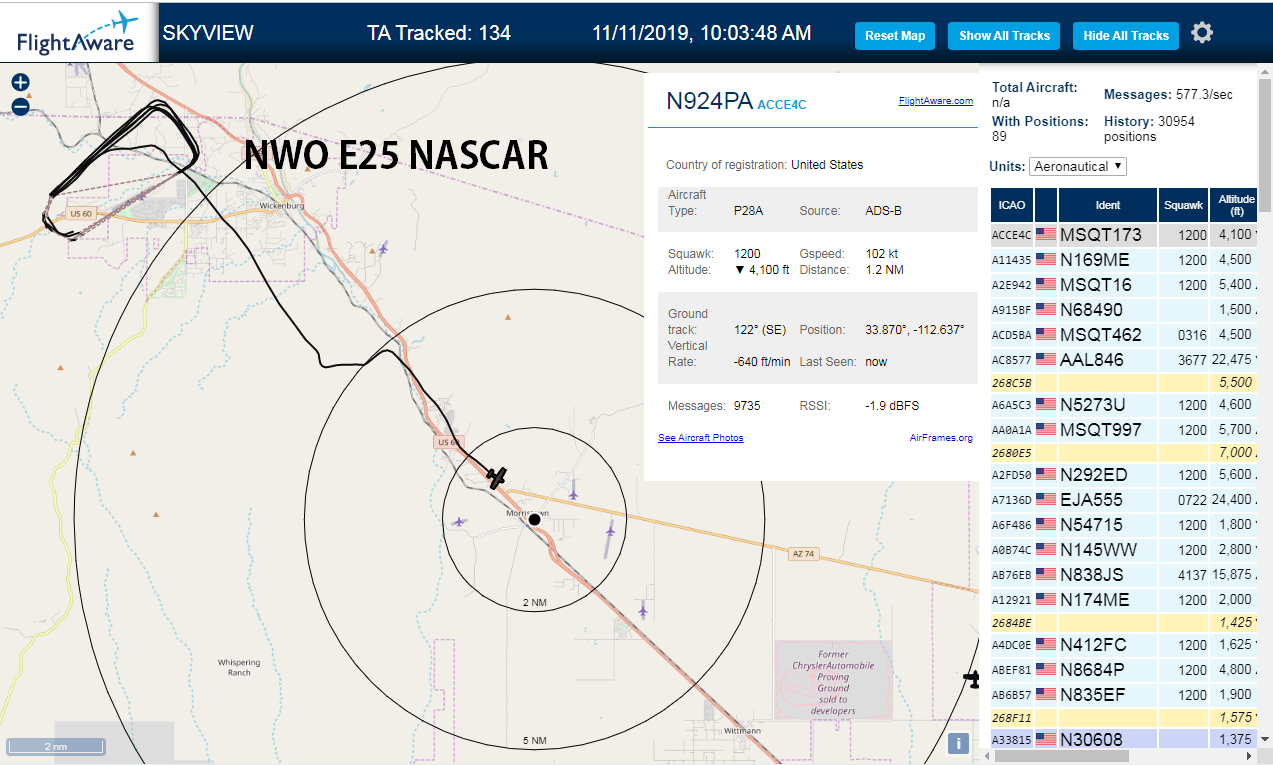Select the MSQT173 aircraft row
Screen dimensions: 1273x765
(1123, 235)
